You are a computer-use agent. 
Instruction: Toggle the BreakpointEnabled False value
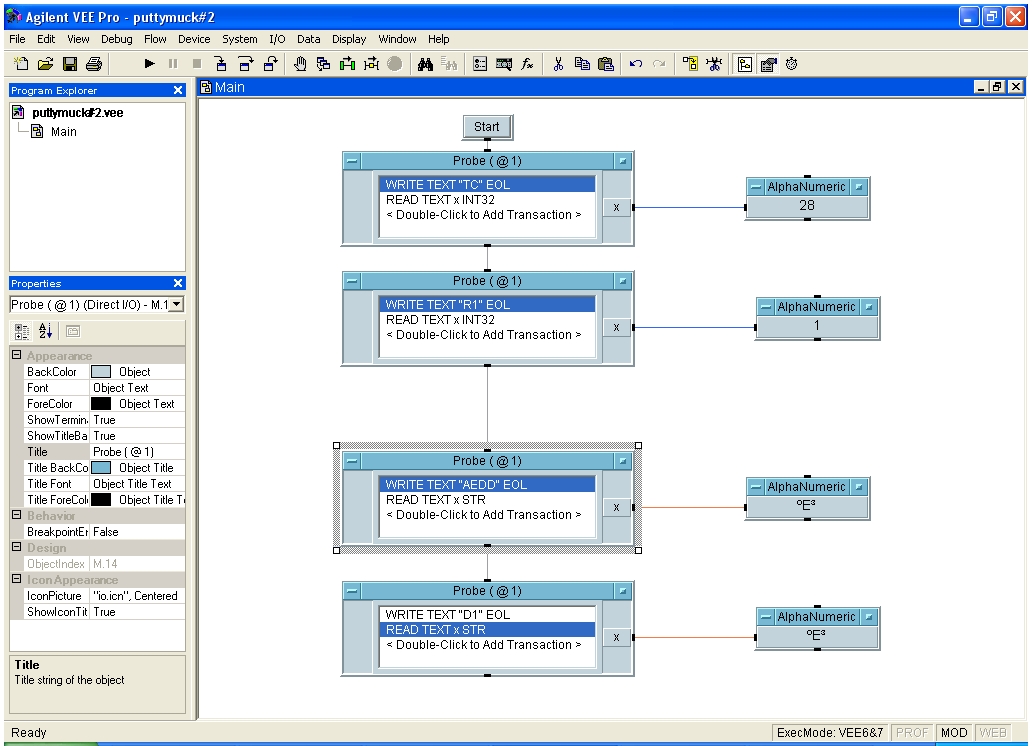tap(137, 532)
